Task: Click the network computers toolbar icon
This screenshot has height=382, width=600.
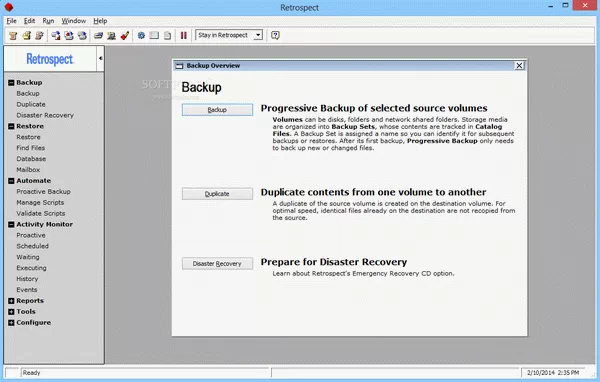Action: tap(111, 35)
